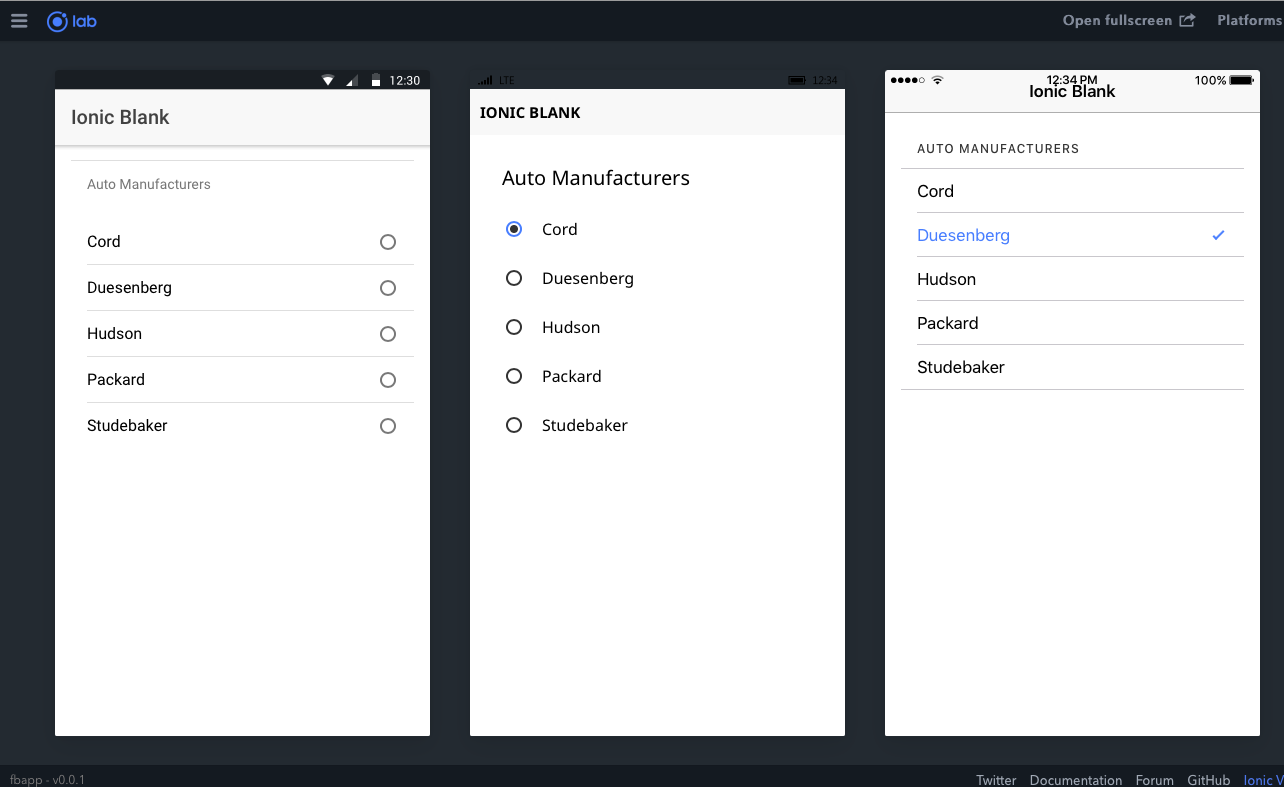
Task: Choose Hudson in the iOS preview list
Action: [1072, 279]
